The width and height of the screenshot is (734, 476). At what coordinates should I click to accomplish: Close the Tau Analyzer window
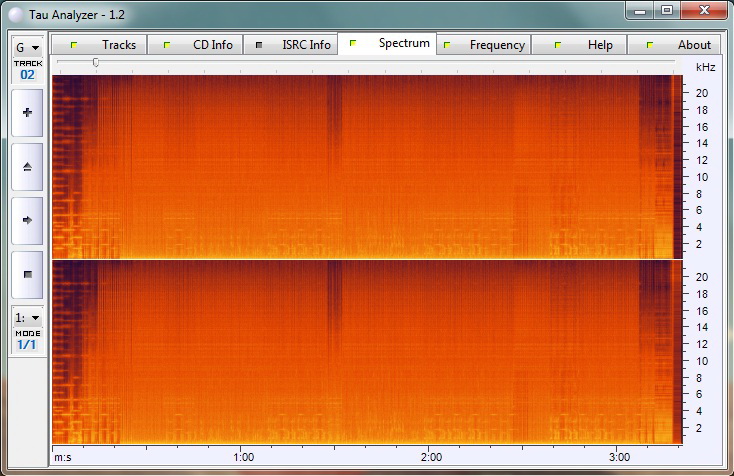point(704,11)
